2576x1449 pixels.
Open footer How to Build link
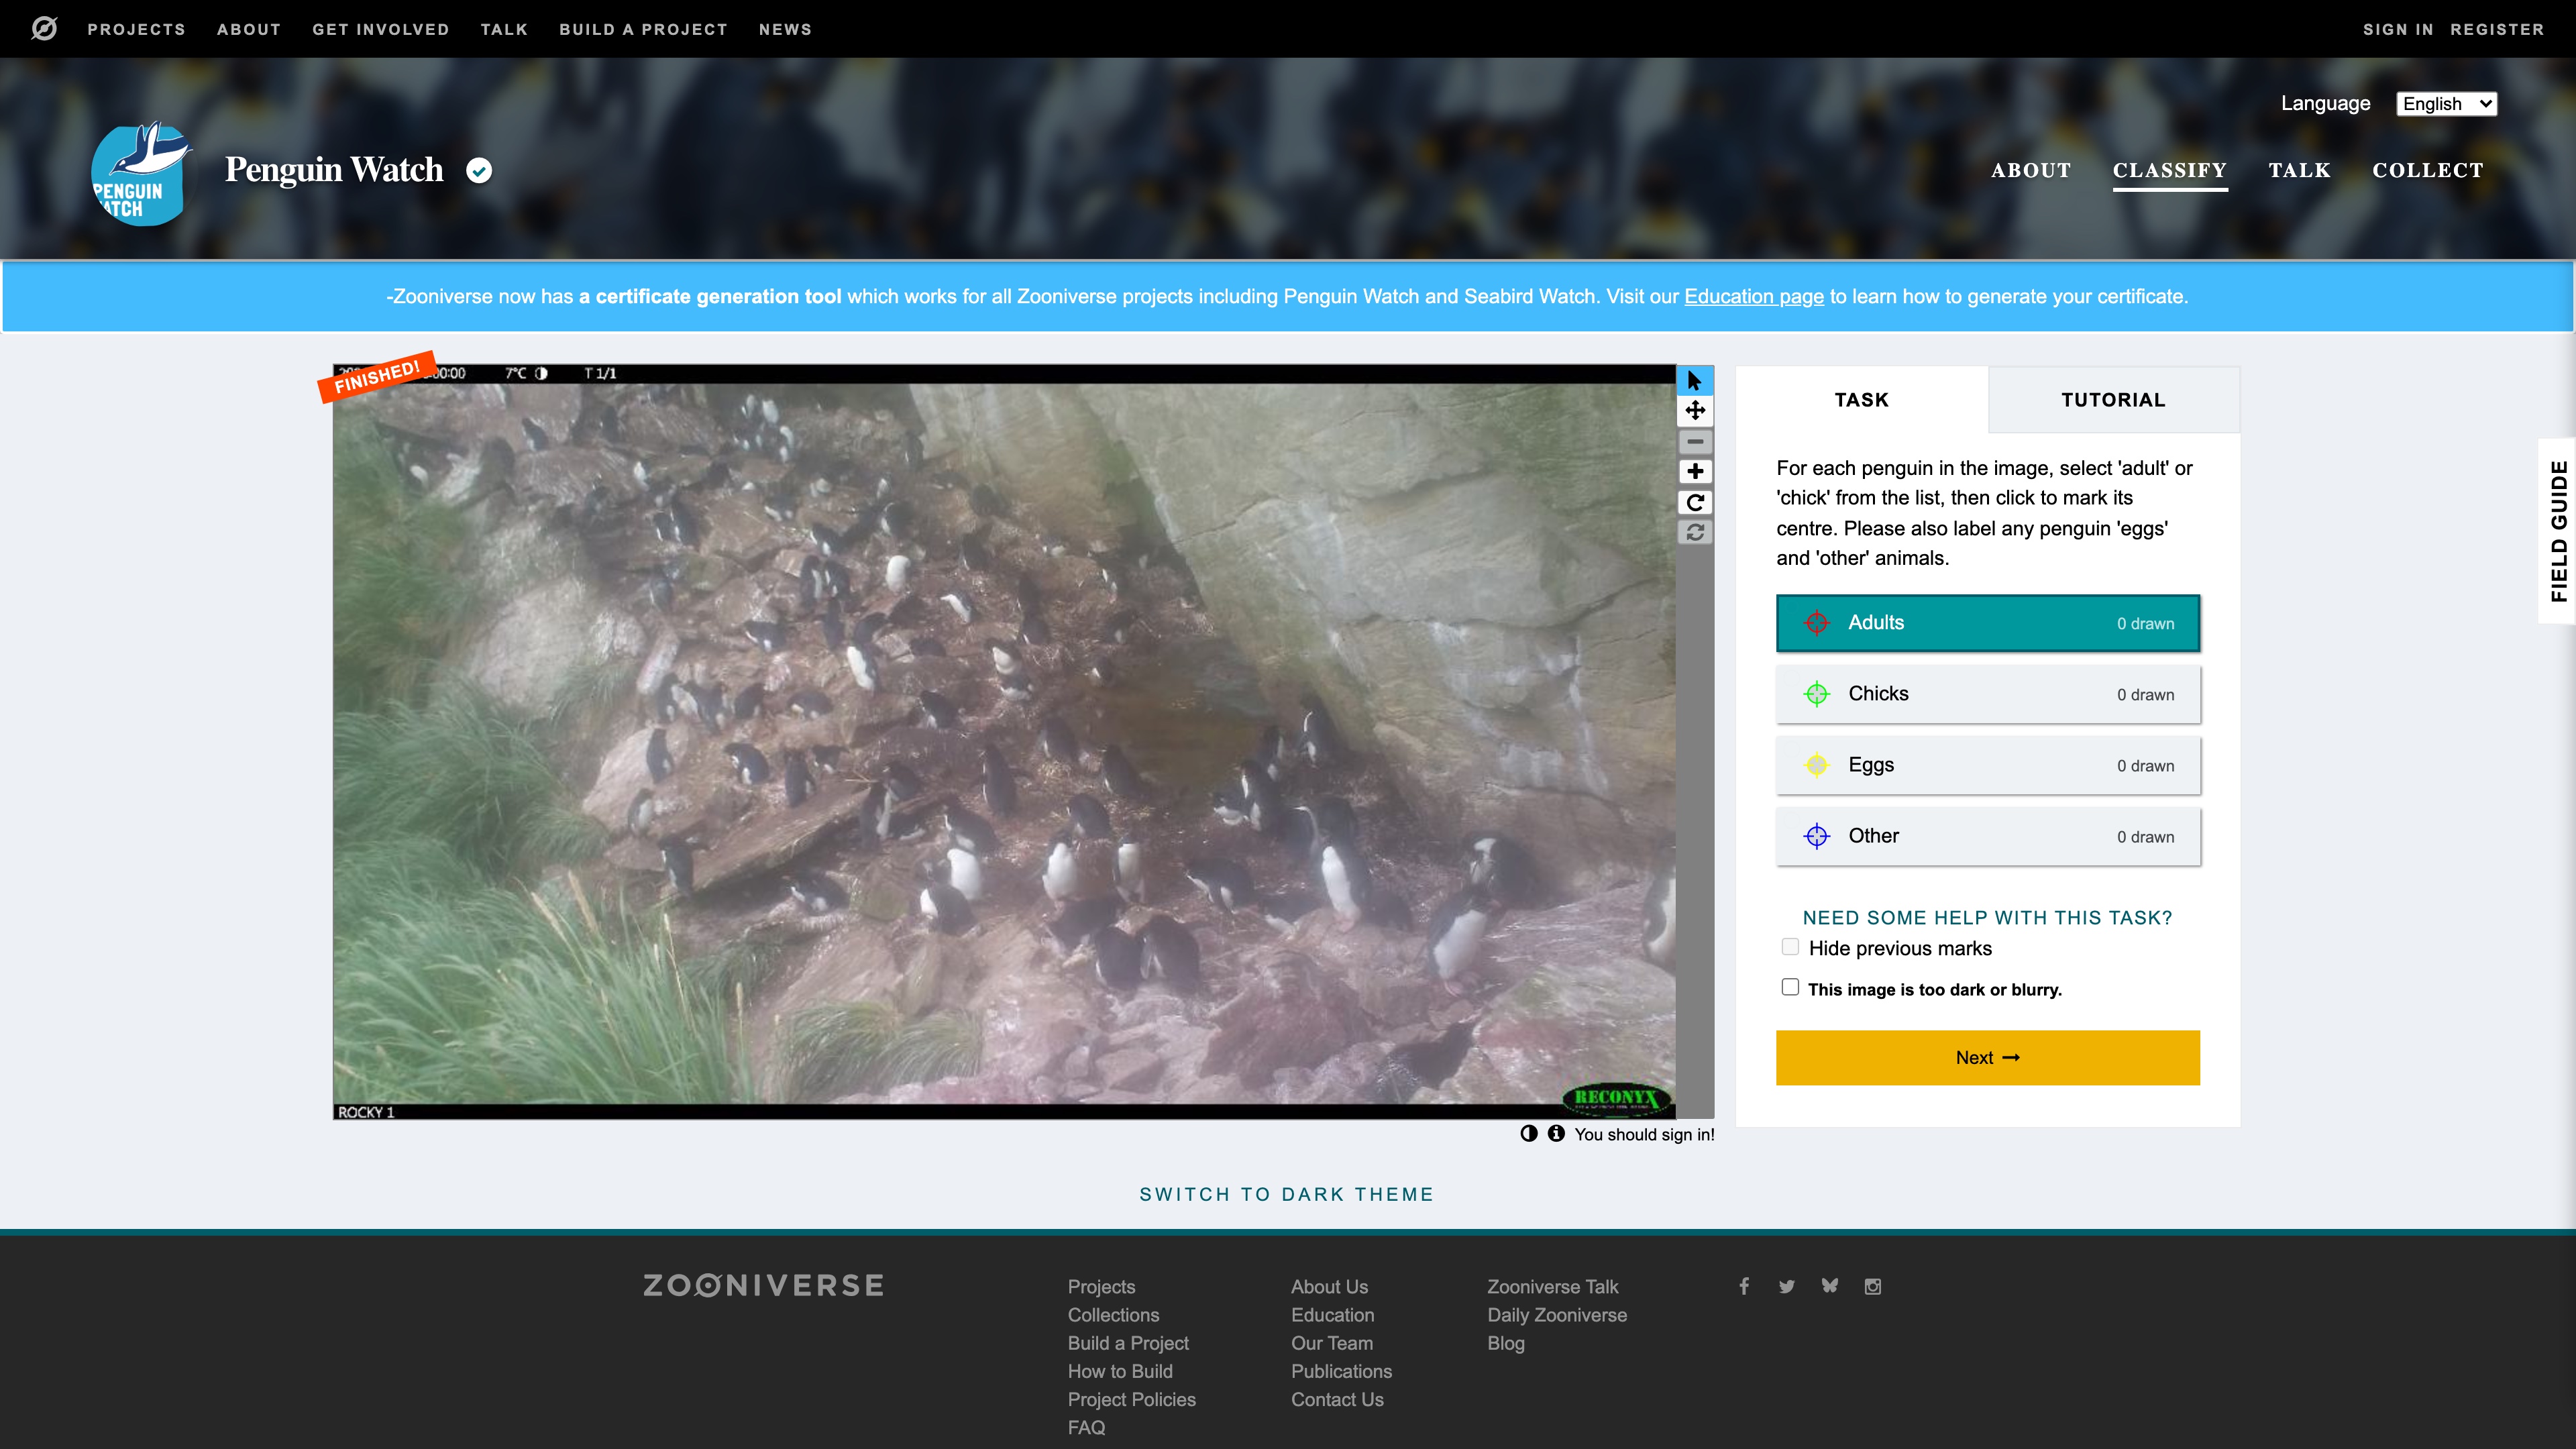[1120, 1371]
